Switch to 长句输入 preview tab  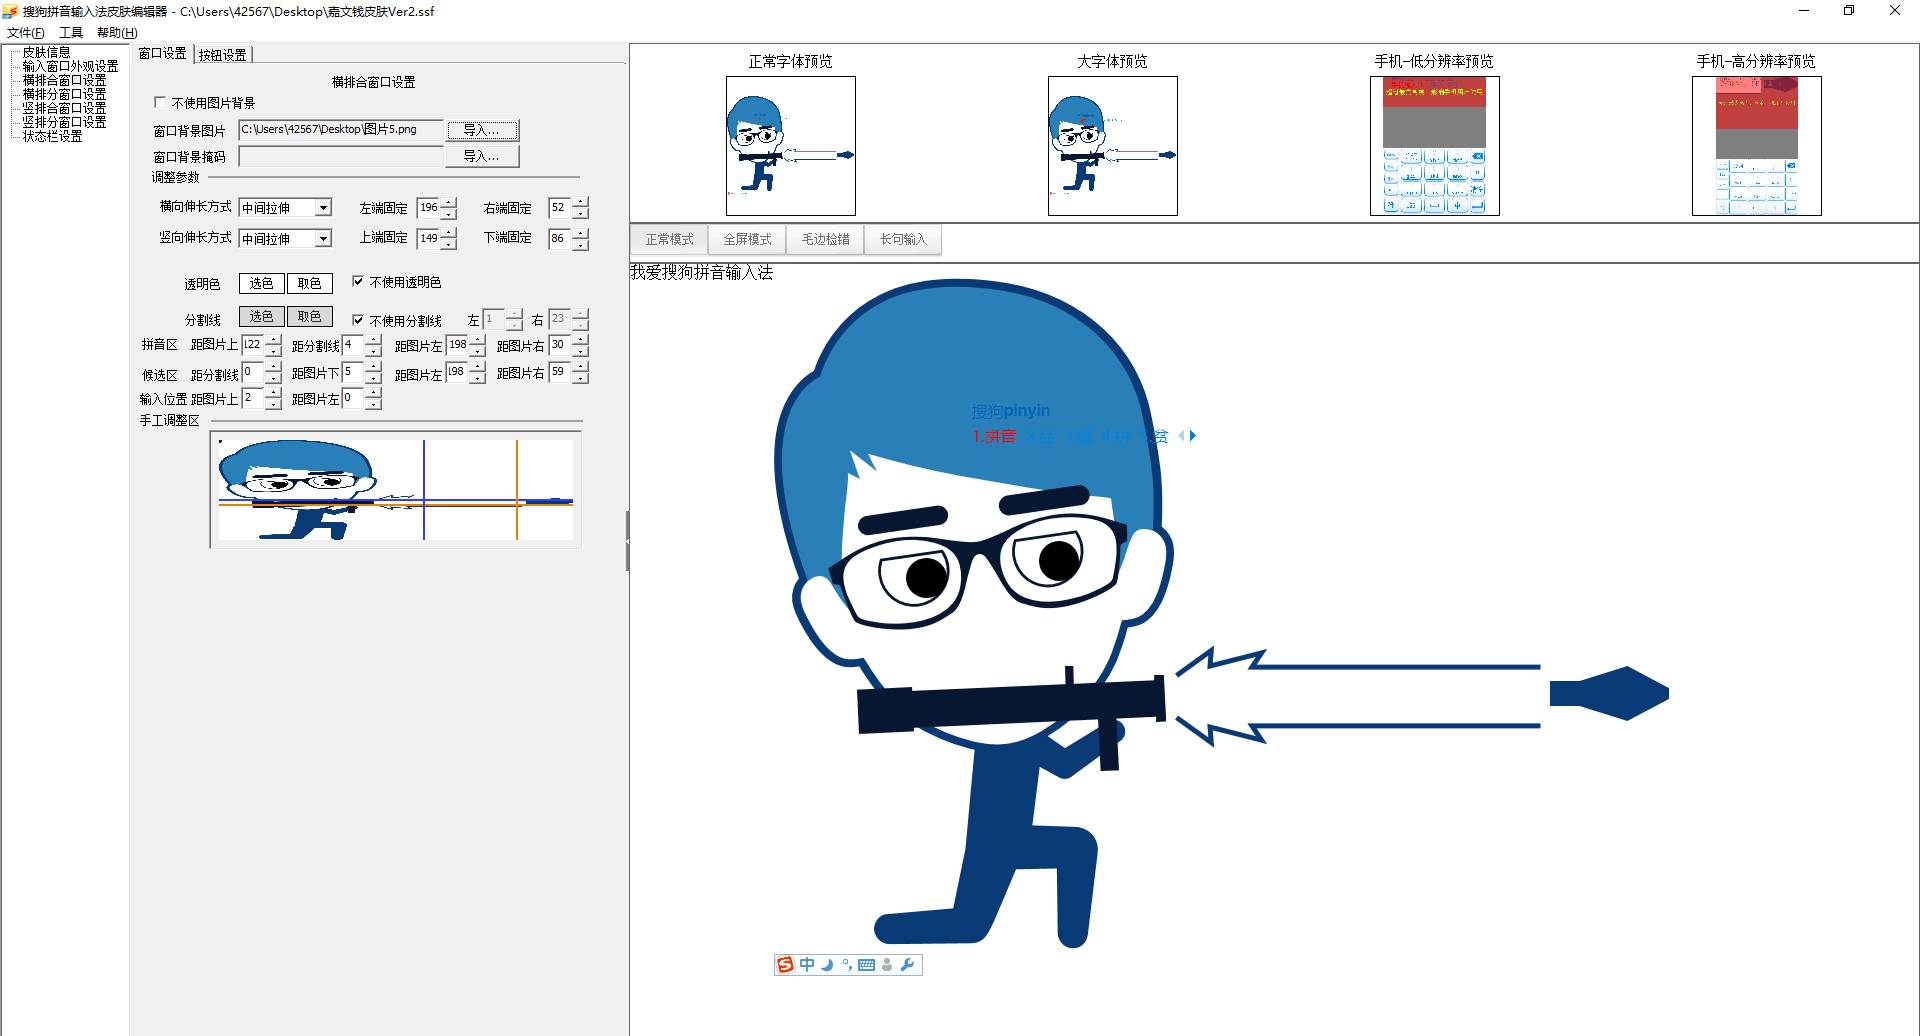tap(903, 239)
